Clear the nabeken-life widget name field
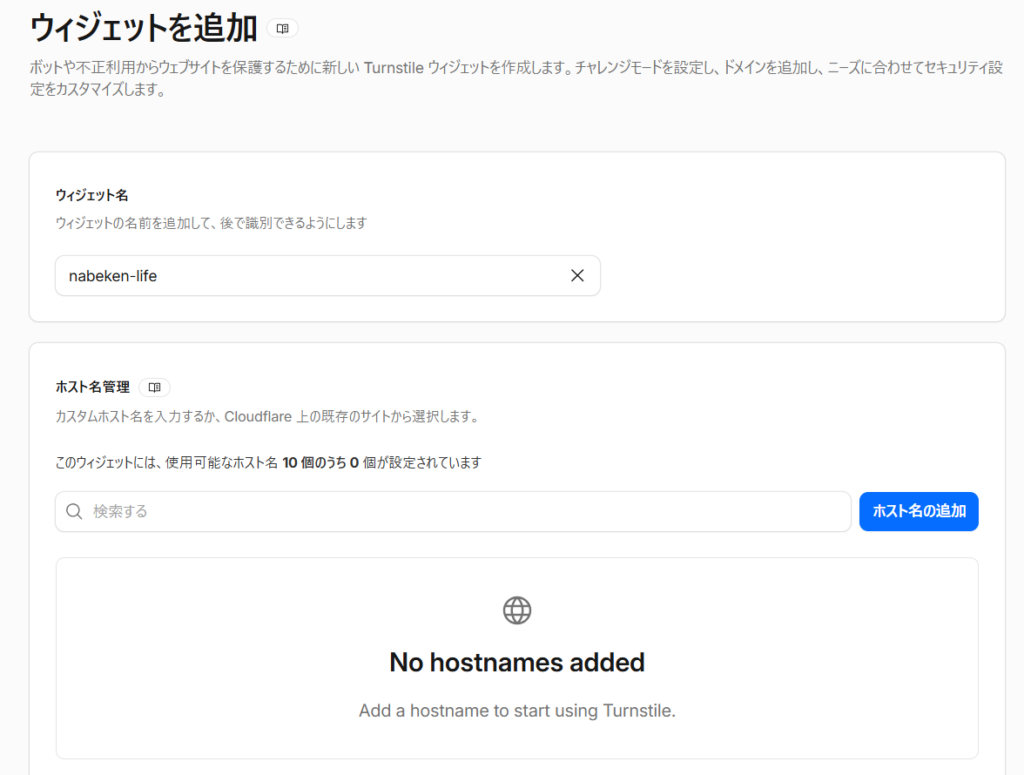Screen dimensions: 1024x775 577,276
